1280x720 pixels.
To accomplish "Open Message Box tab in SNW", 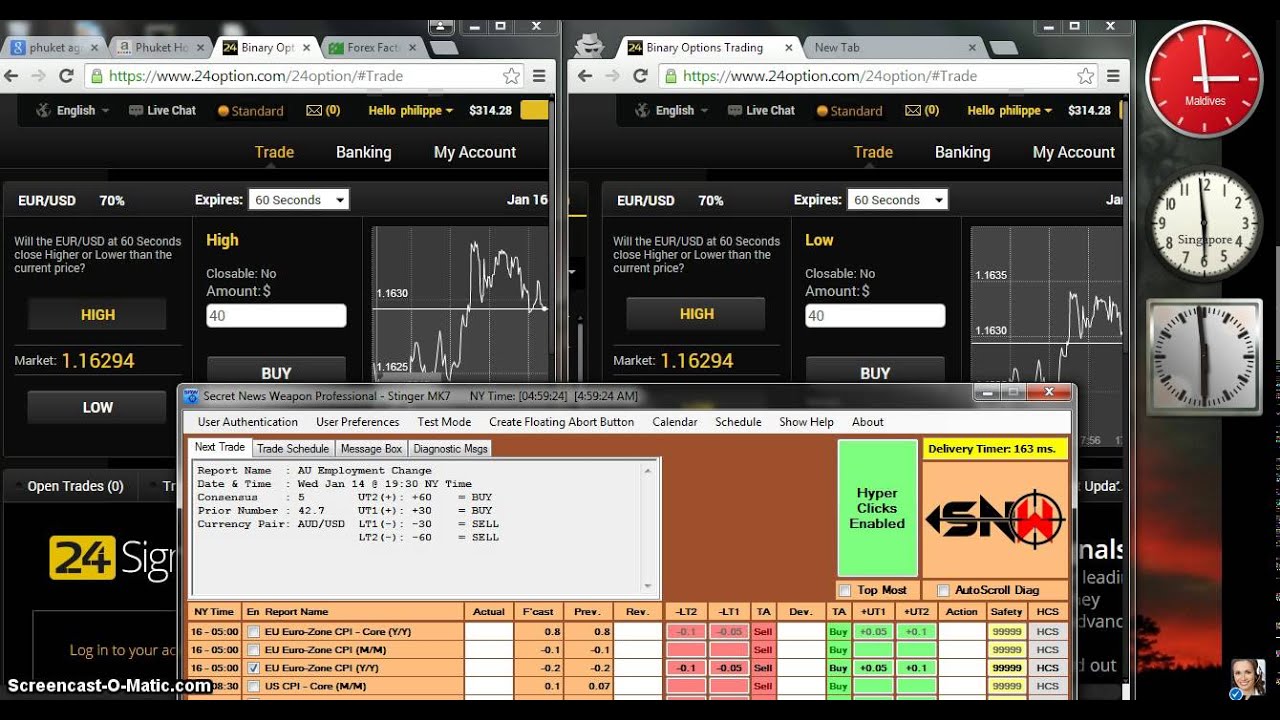I will [371, 449].
